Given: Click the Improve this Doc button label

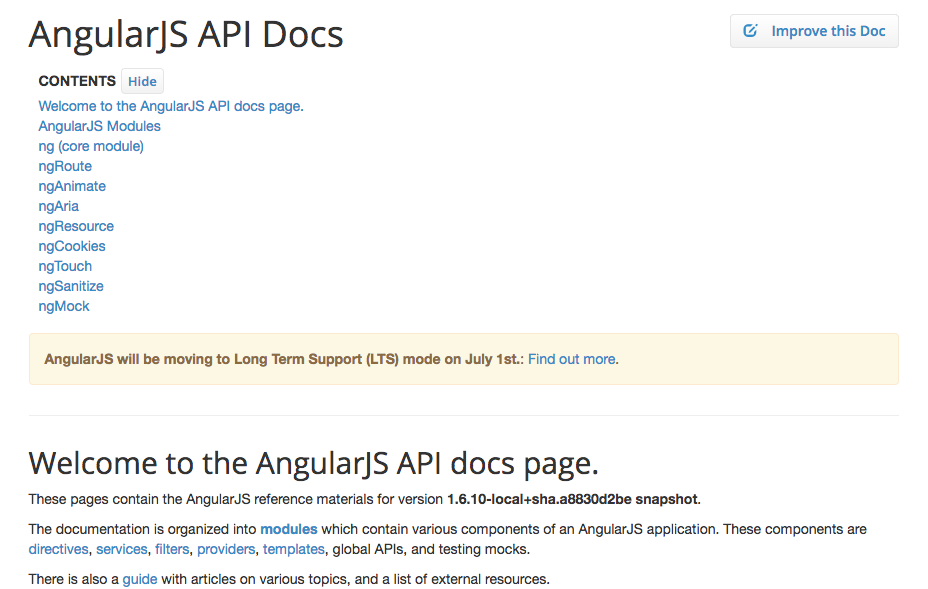Looking at the screenshot, I should [828, 31].
